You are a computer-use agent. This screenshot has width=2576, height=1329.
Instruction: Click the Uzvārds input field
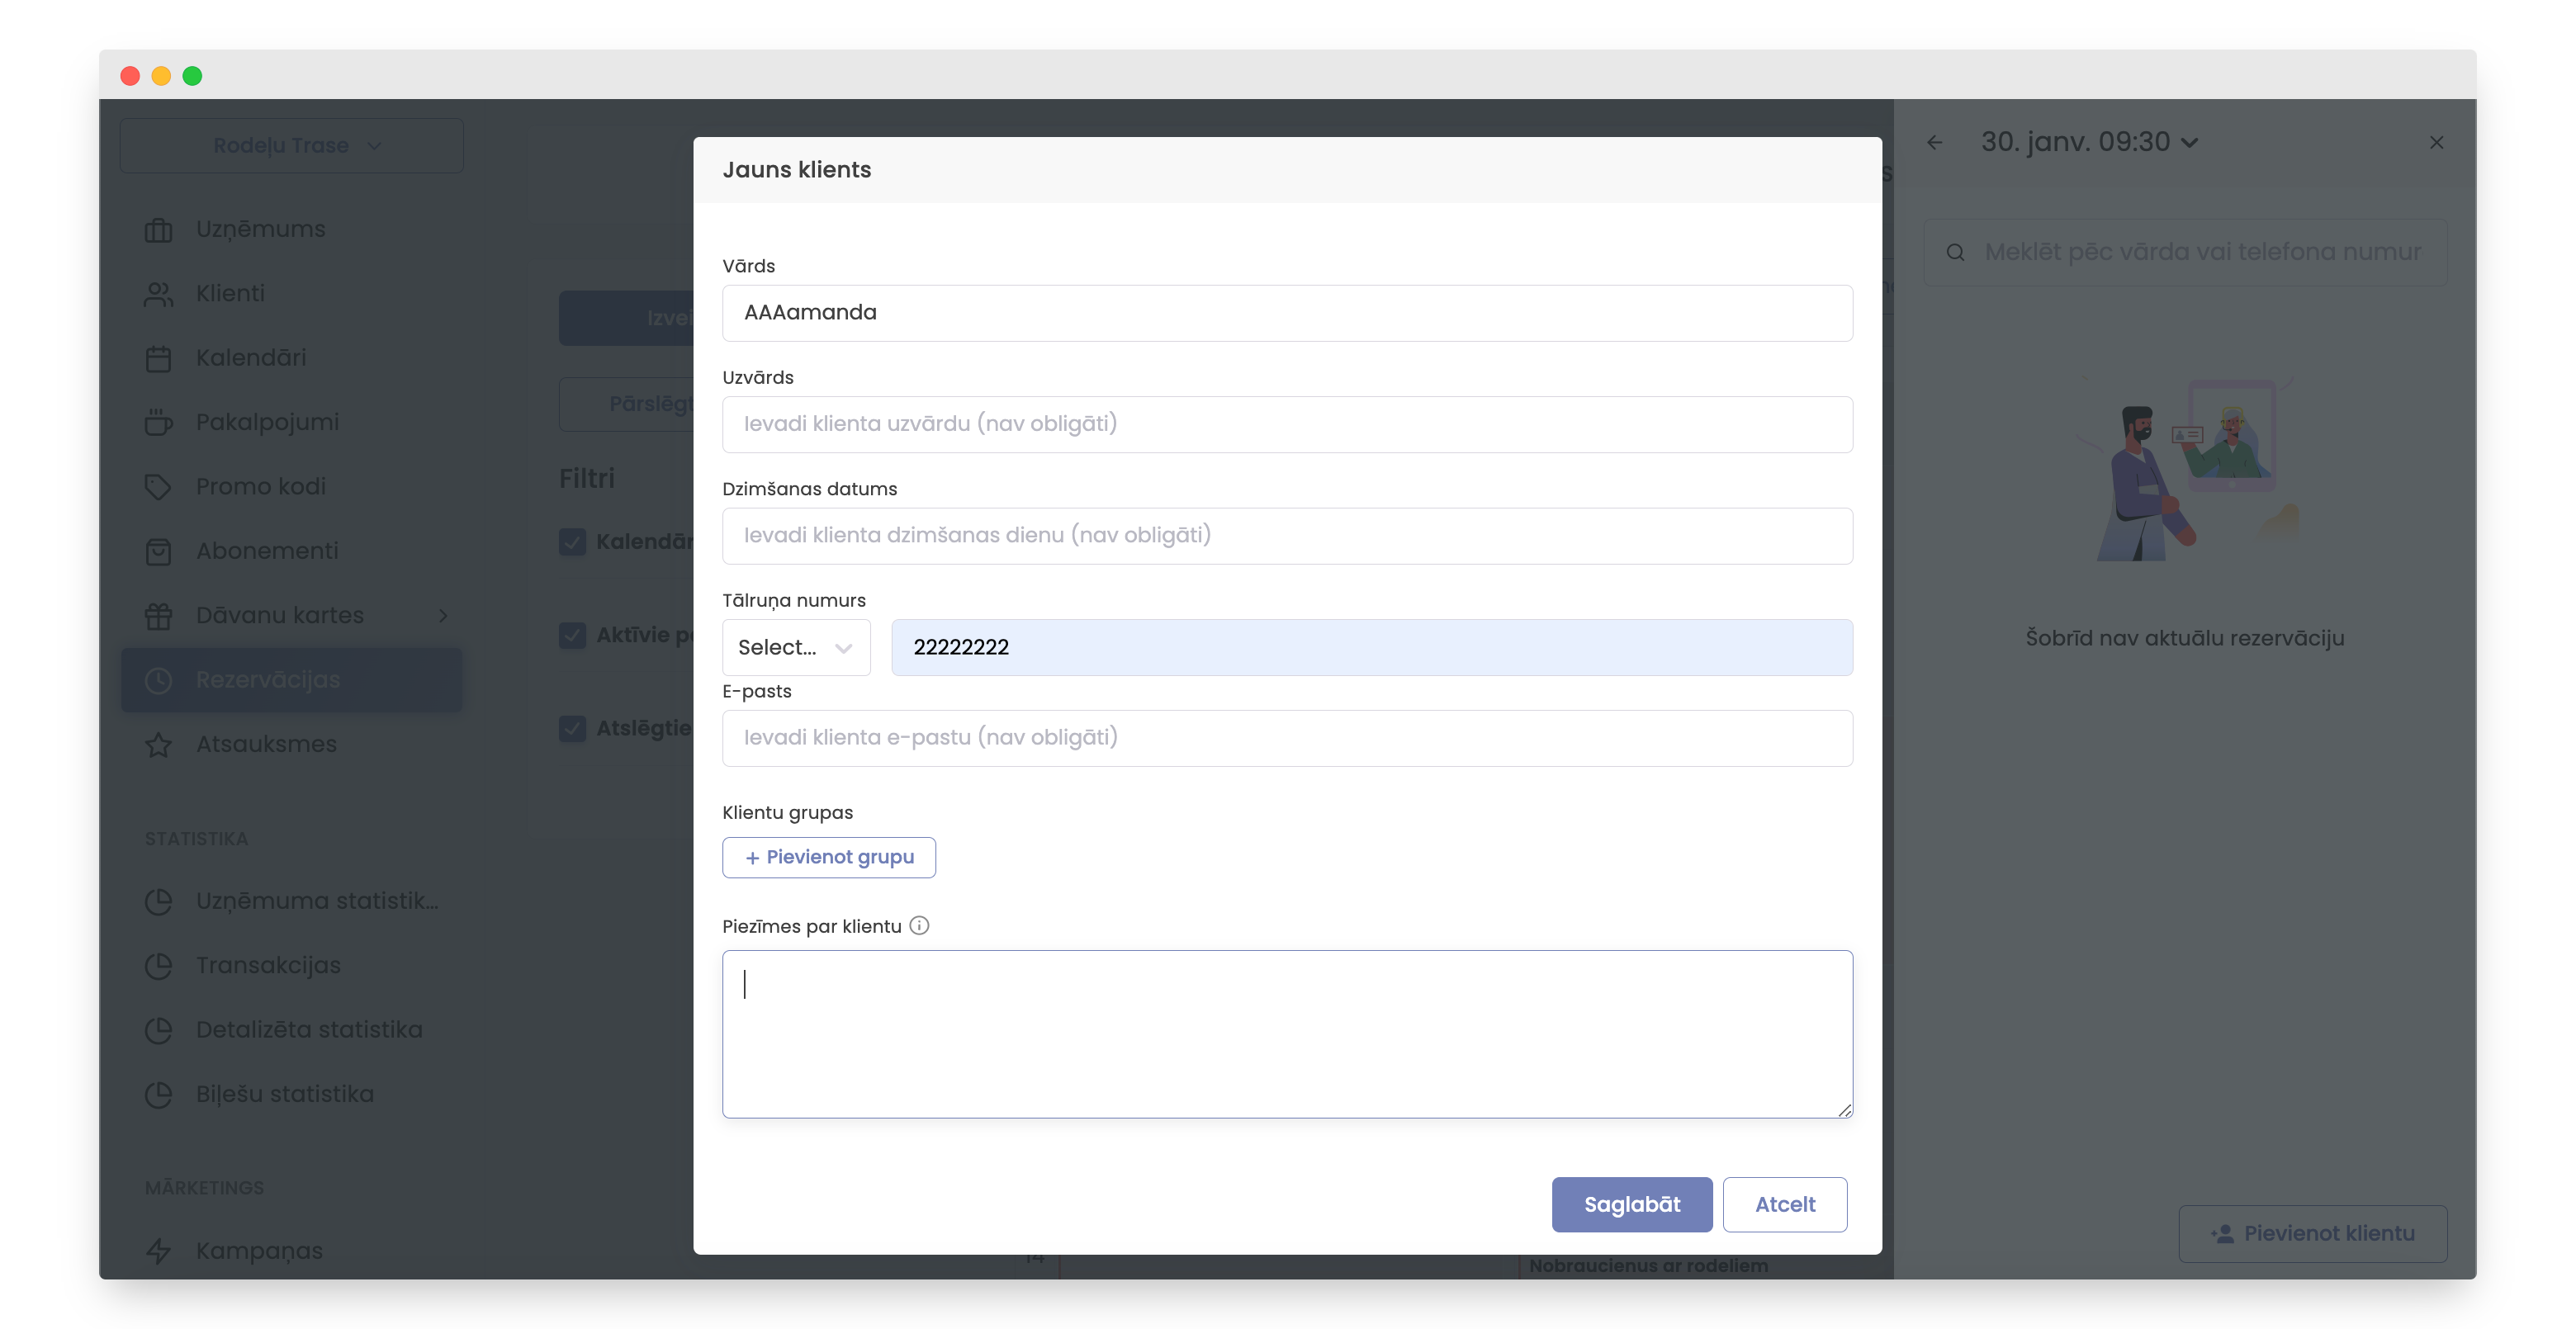click(x=1286, y=424)
